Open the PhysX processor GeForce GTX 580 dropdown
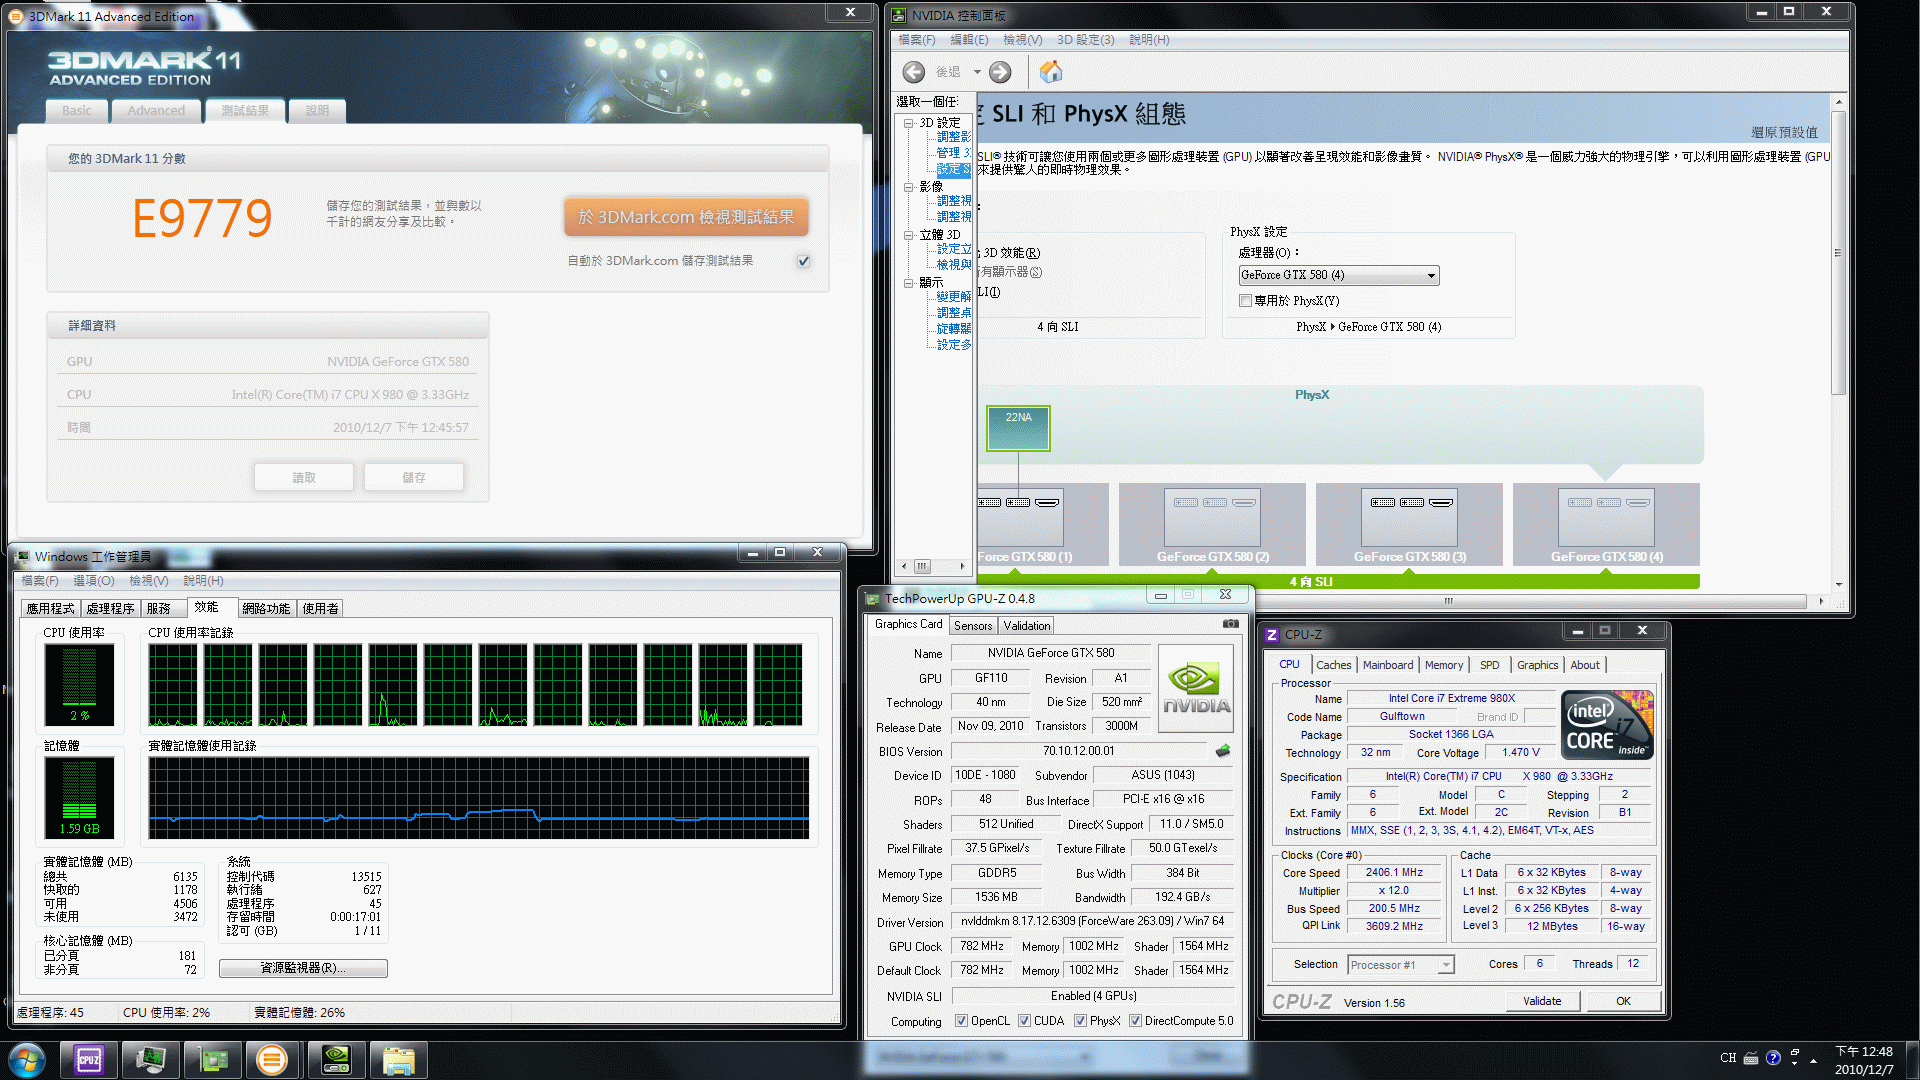 click(1338, 275)
